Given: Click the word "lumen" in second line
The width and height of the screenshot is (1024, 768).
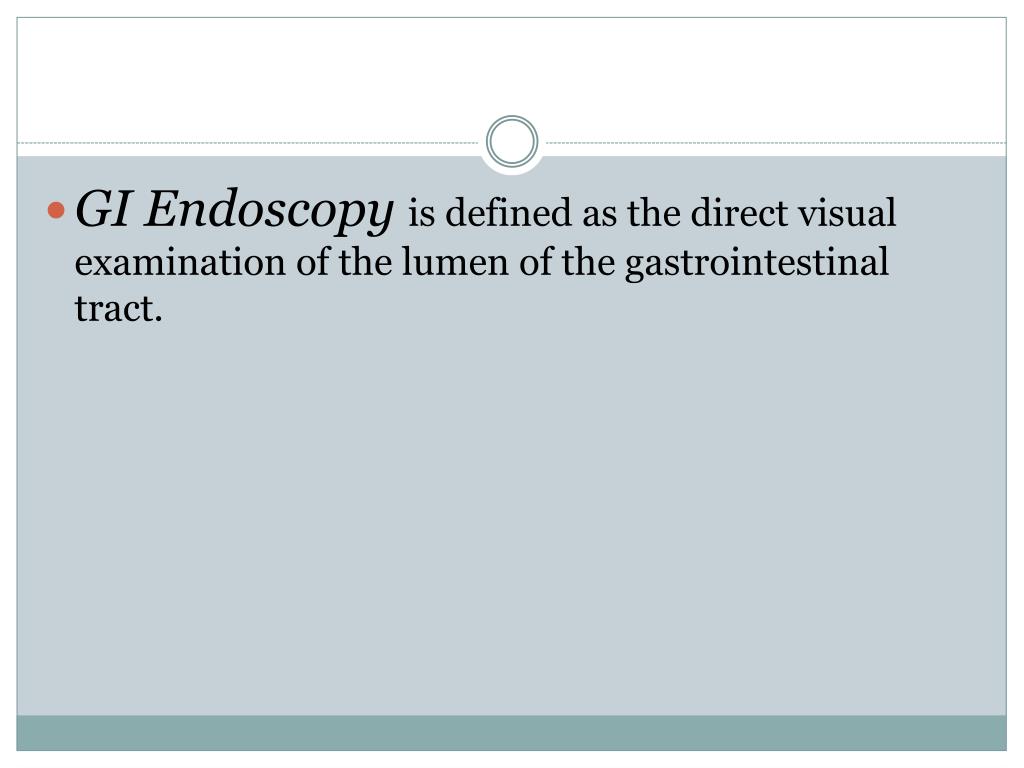Looking at the screenshot, I should coord(455,262).
